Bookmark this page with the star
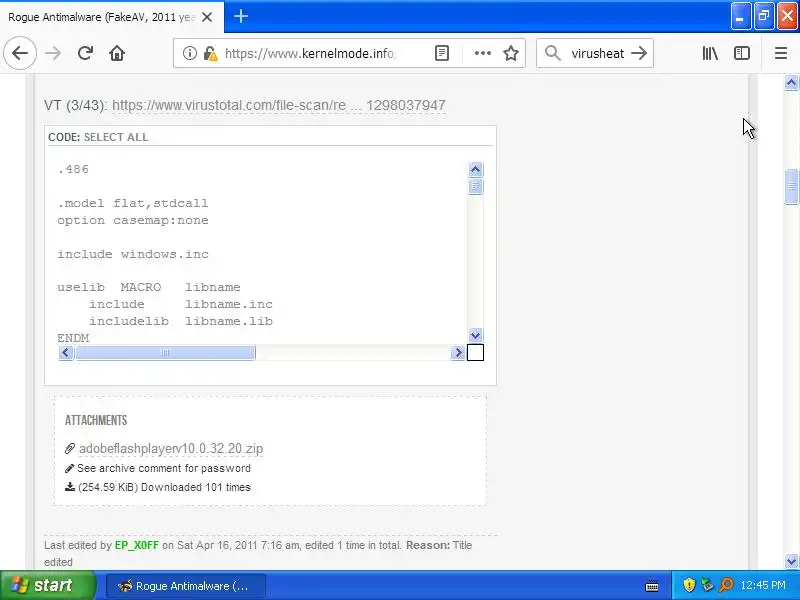Viewport: 800px width, 600px height. click(511, 53)
